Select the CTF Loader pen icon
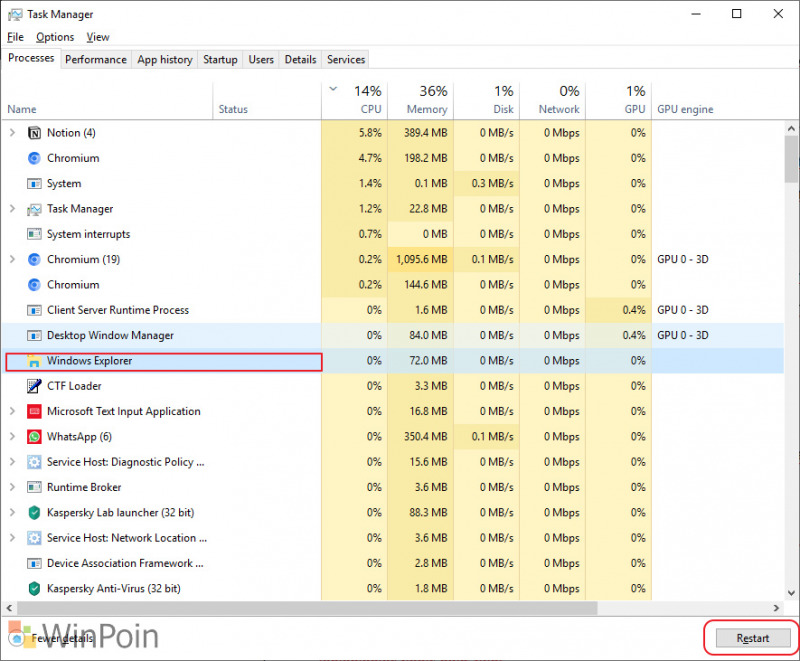Image resolution: width=800 pixels, height=661 pixels. [34, 386]
